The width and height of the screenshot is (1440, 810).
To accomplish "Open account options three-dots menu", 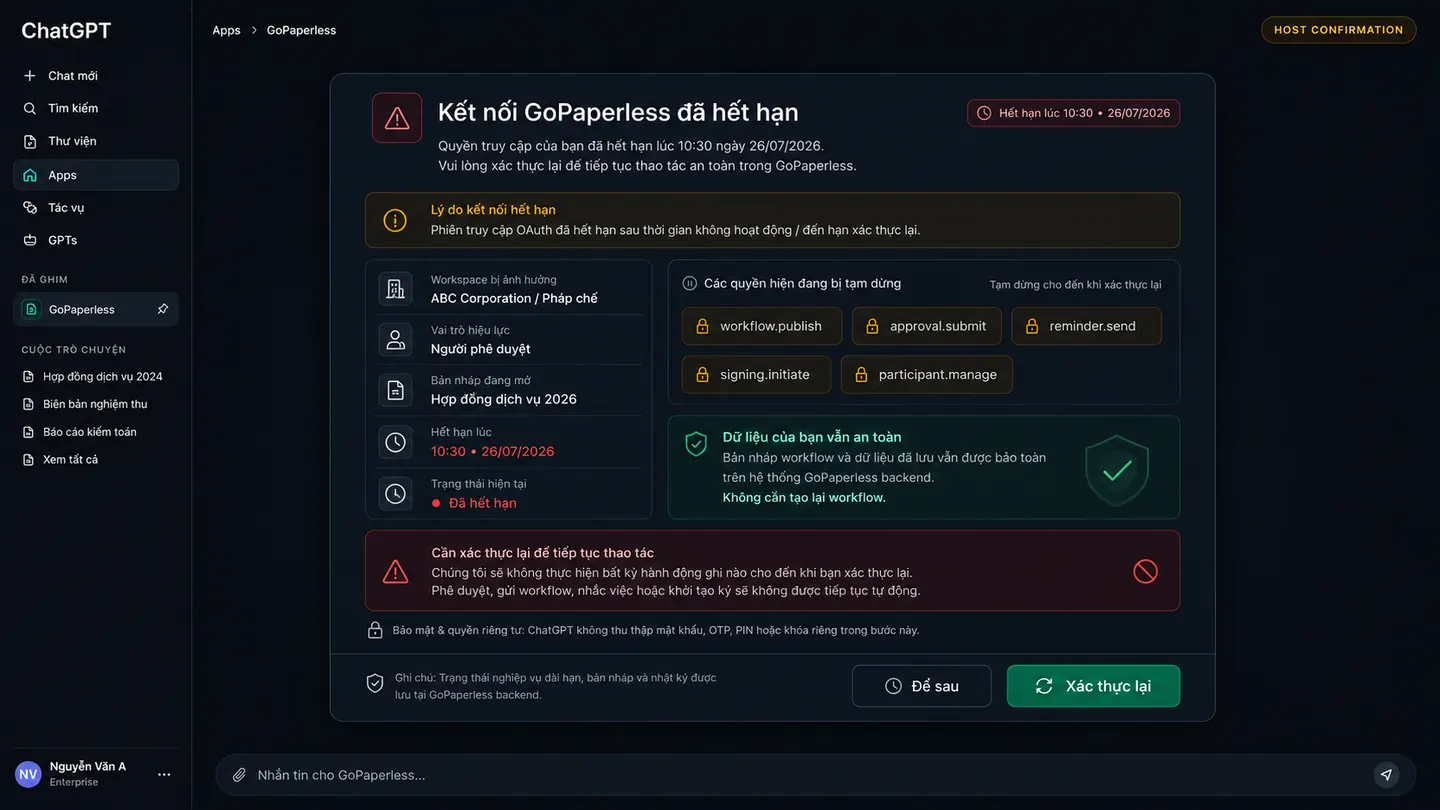I will coord(164,774).
